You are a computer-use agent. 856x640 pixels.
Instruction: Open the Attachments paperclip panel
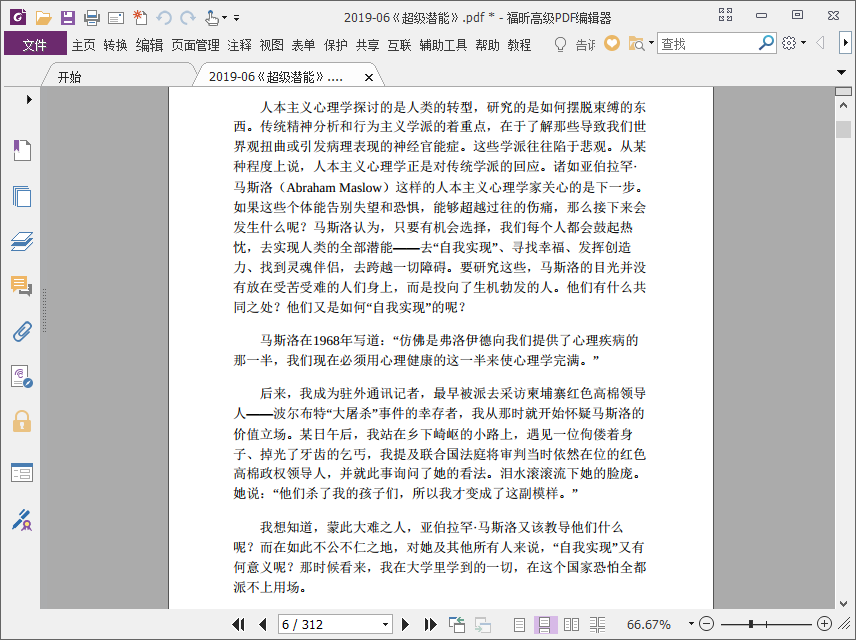pos(22,331)
